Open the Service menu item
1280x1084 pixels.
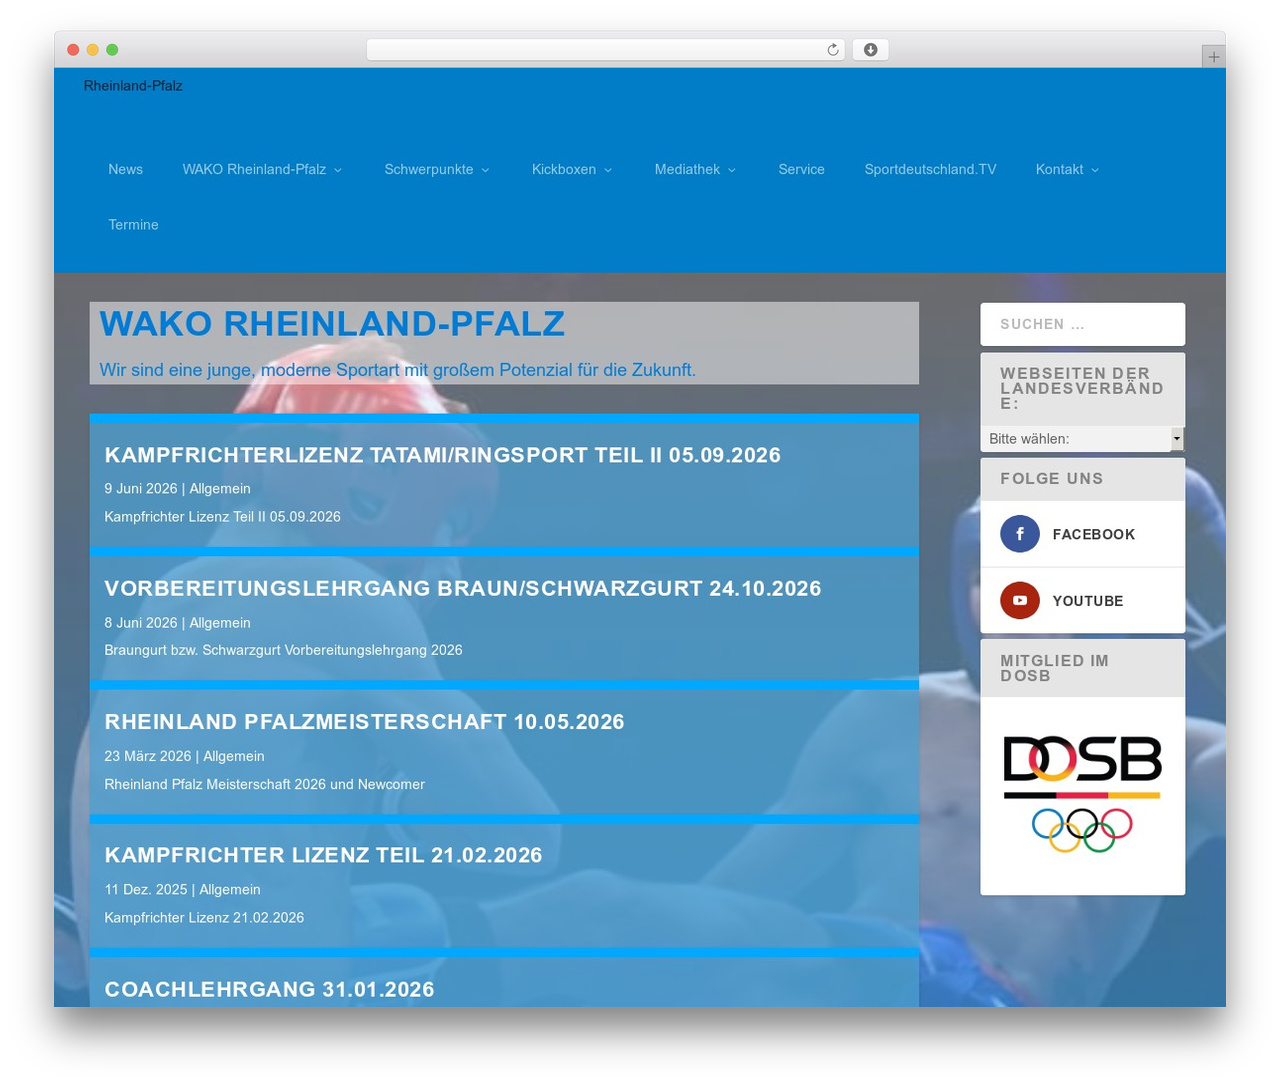pos(802,169)
